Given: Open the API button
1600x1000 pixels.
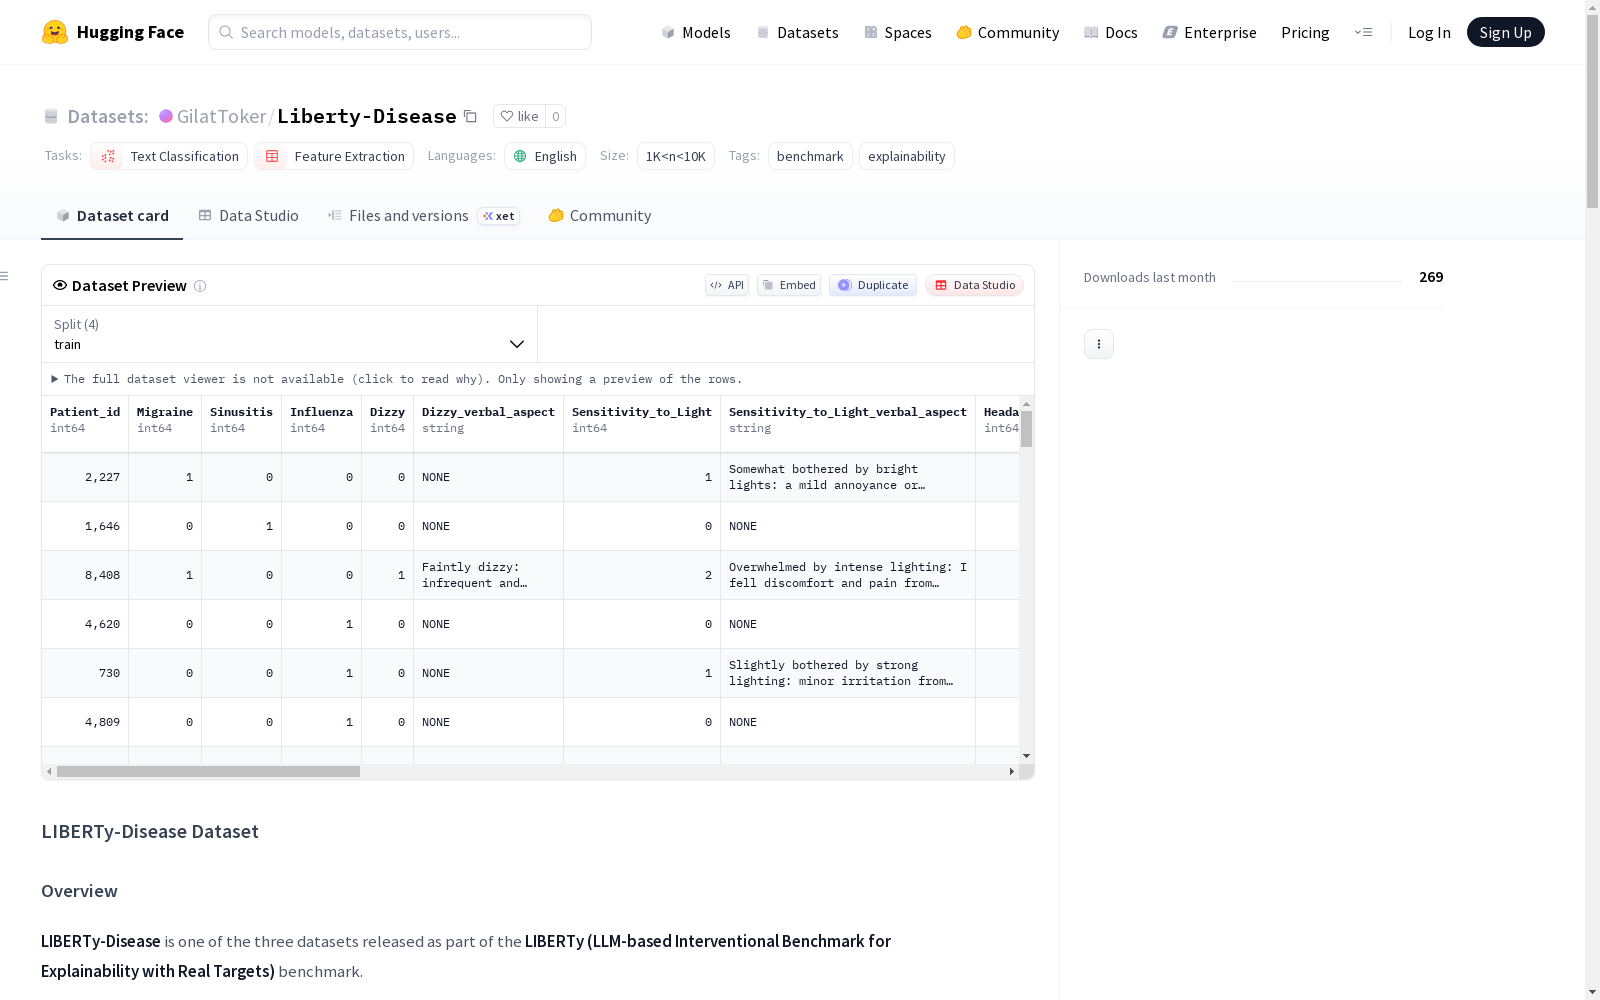Looking at the screenshot, I should coord(727,285).
